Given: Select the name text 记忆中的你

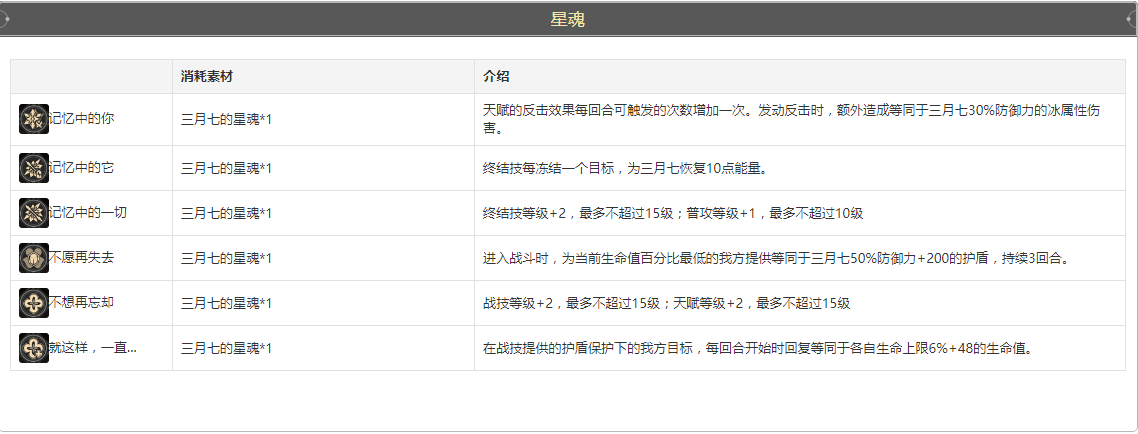Looking at the screenshot, I should click(81, 119).
